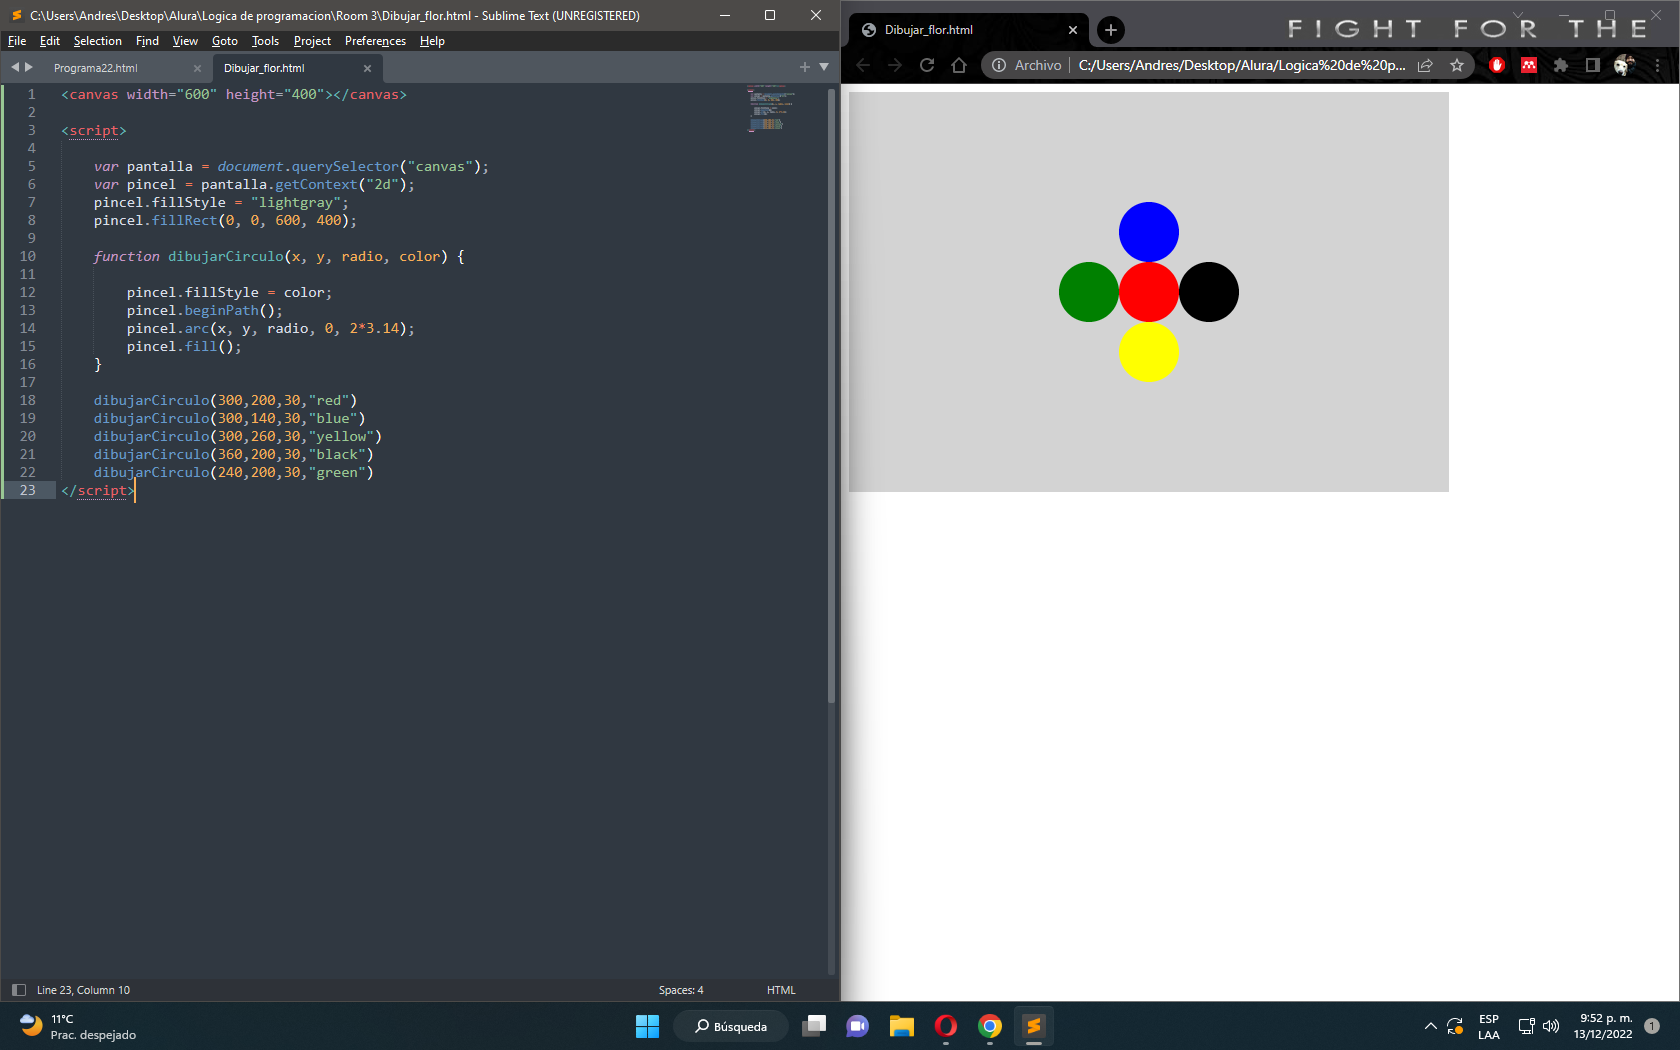
Task: Open the Selection menu
Action: 98,41
